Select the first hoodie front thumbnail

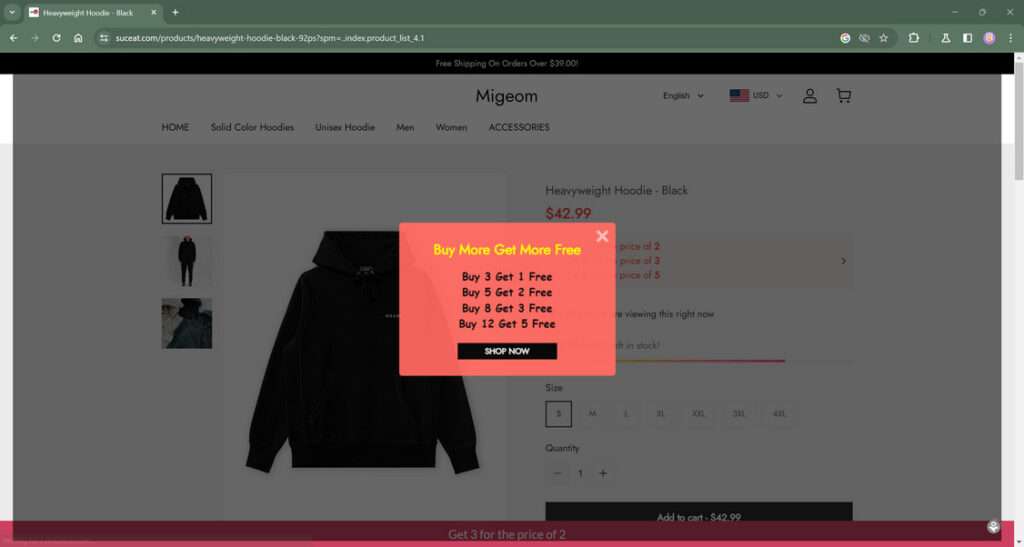187,198
